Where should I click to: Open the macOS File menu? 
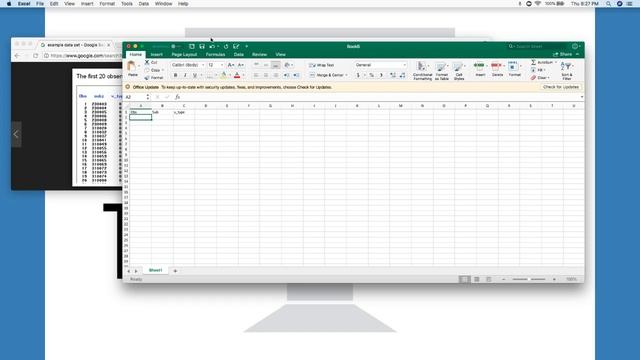[40, 4]
